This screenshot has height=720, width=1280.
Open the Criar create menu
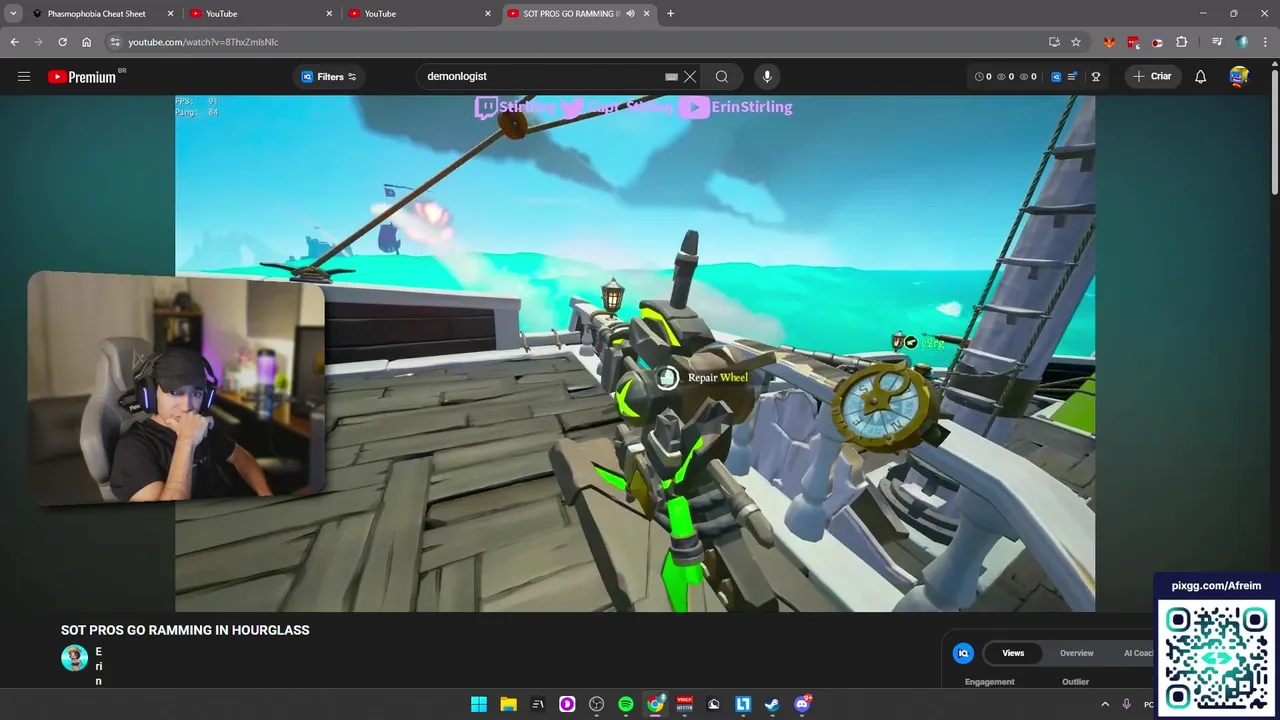point(1152,76)
